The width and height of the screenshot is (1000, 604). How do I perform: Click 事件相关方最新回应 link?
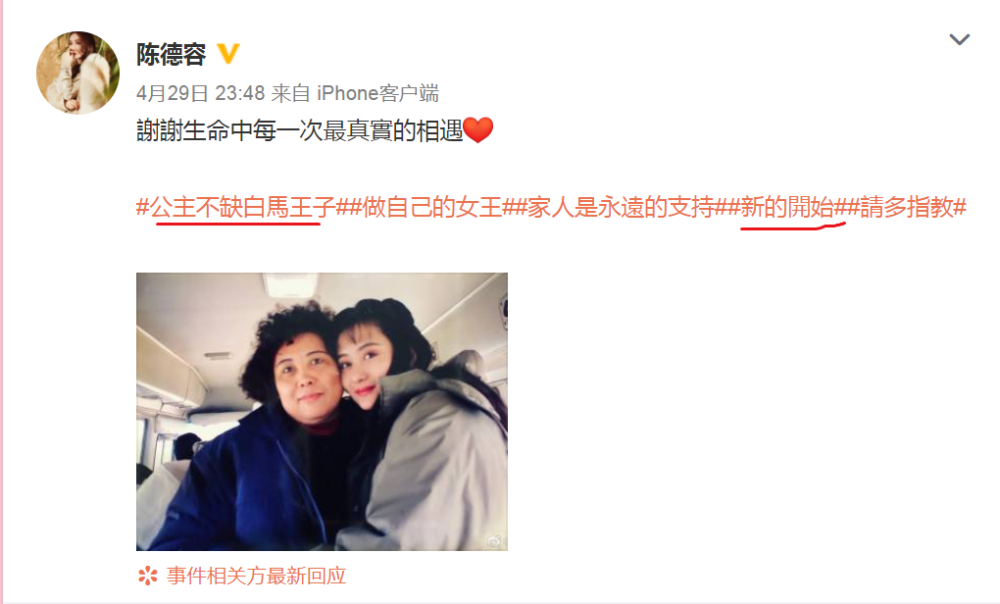point(256,576)
